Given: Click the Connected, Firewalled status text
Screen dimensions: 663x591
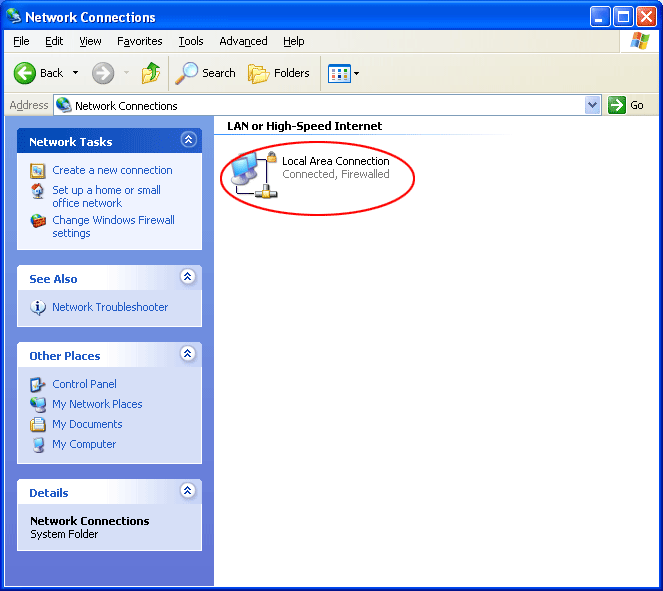Looking at the screenshot, I should (335, 174).
